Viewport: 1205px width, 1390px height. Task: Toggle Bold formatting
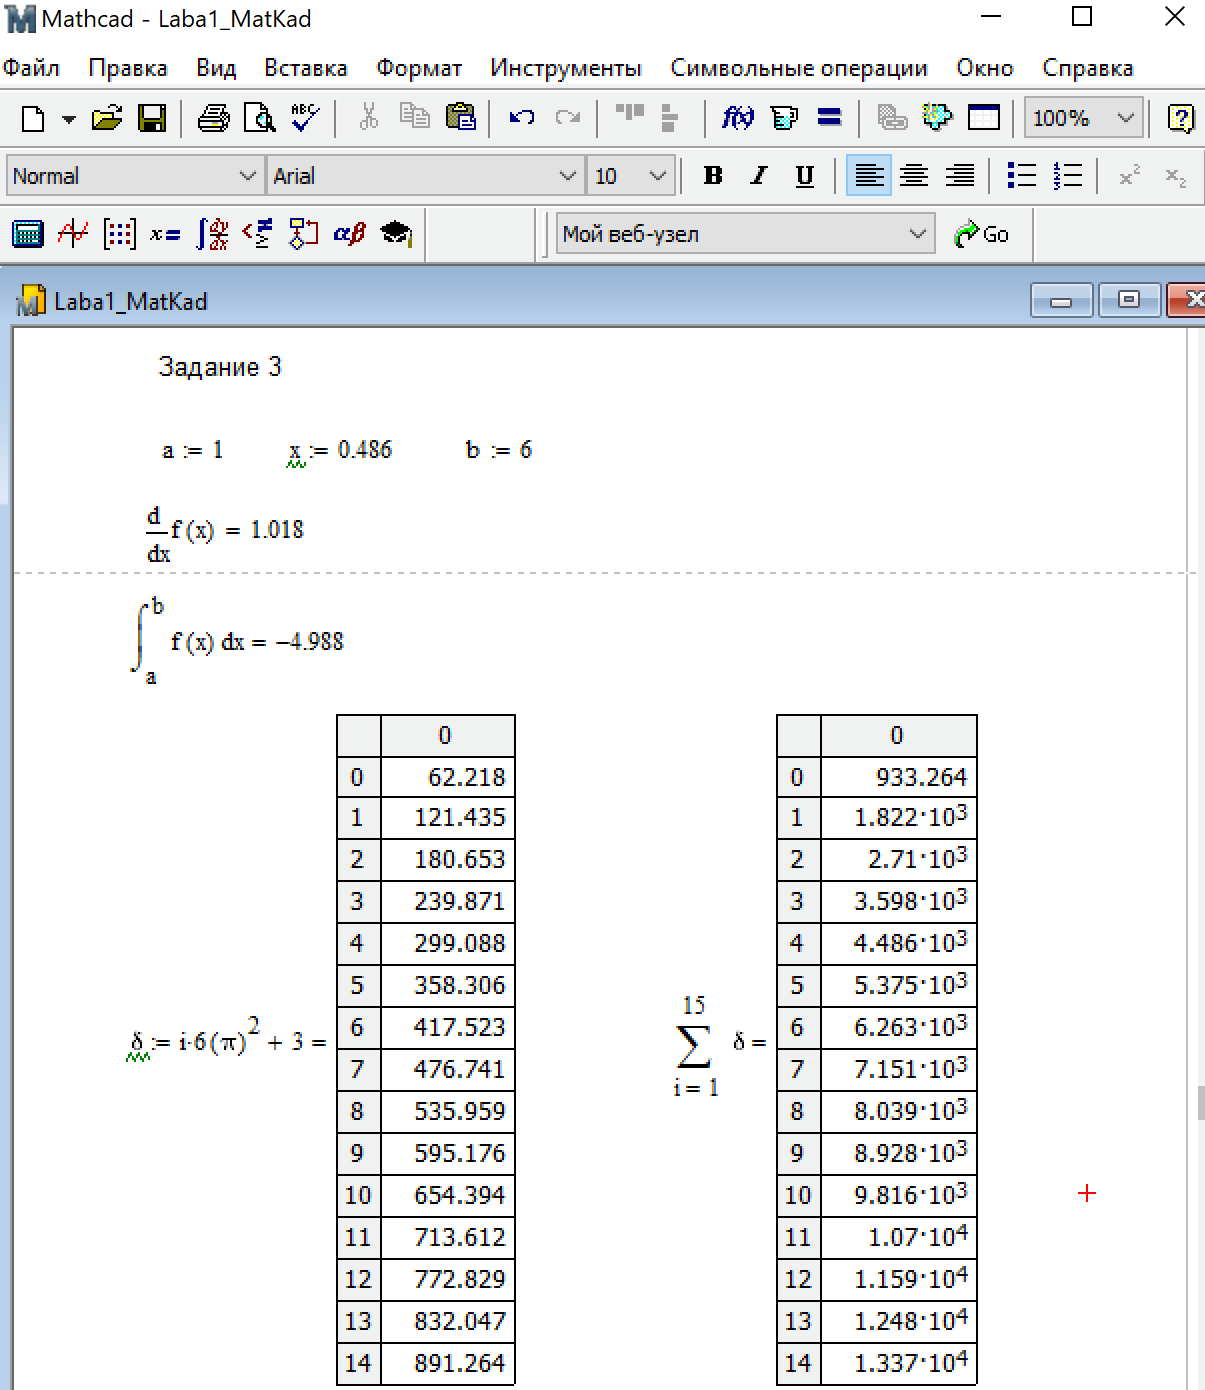(x=713, y=176)
